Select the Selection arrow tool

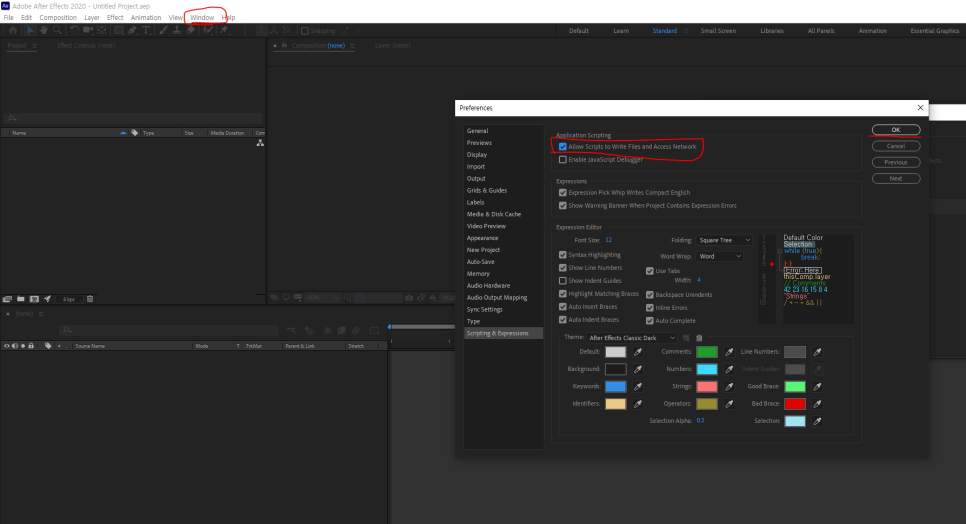pyautogui.click(x=29, y=30)
